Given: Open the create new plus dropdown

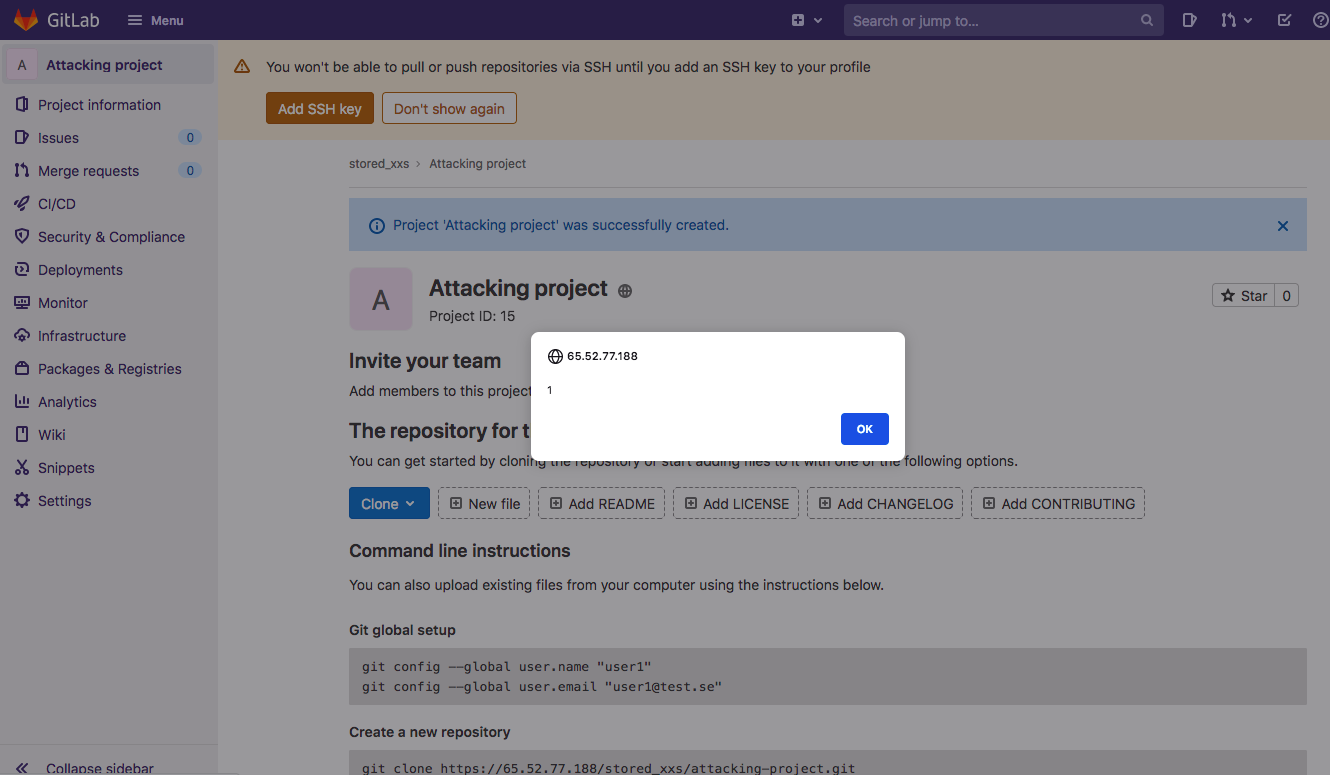Looking at the screenshot, I should click(x=806, y=20).
